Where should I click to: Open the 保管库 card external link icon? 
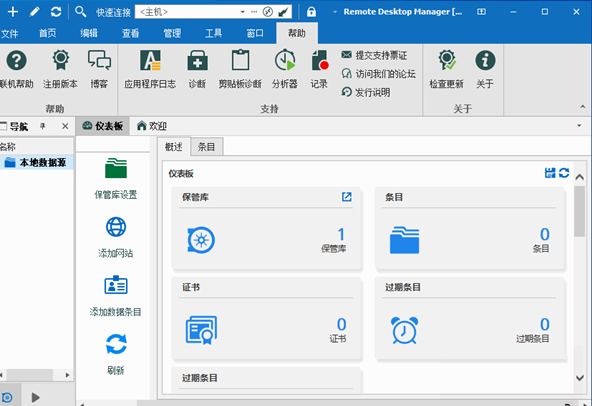(347, 197)
